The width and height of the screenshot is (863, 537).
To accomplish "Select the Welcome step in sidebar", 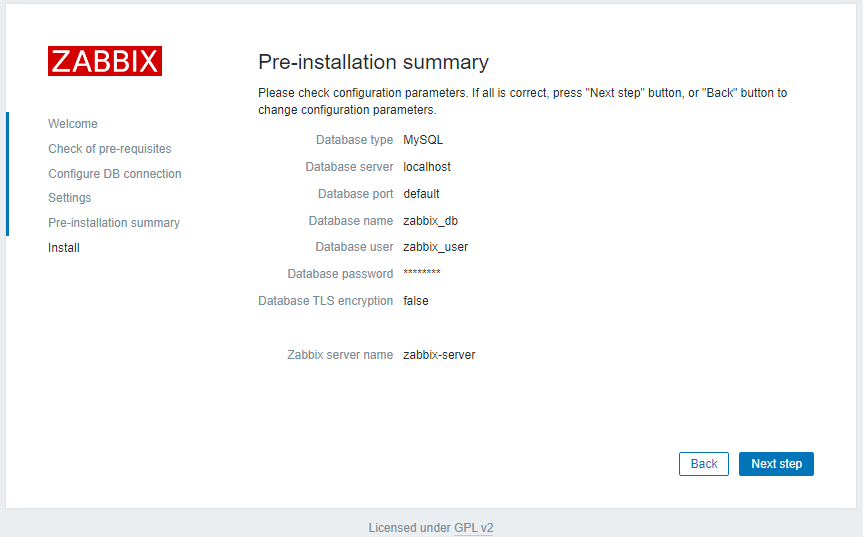I will [73, 124].
